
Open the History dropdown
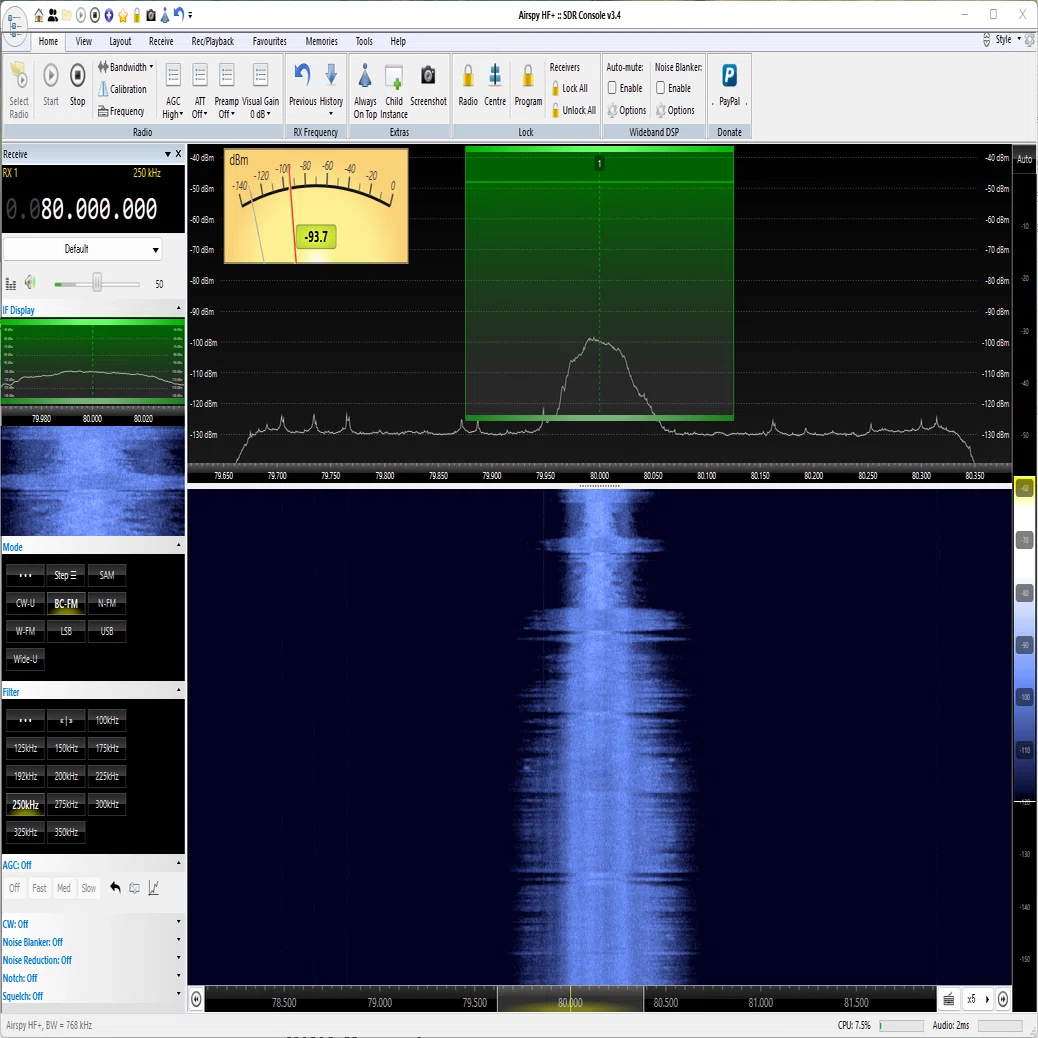[x=331, y=91]
